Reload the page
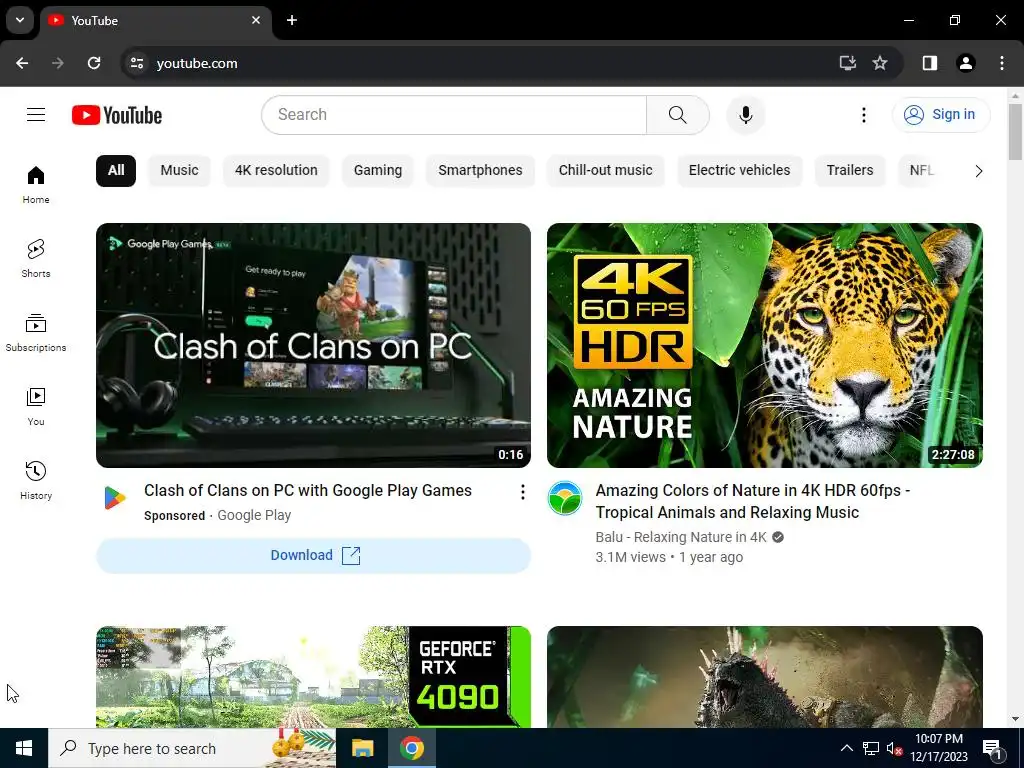The image size is (1024, 768). (94, 63)
